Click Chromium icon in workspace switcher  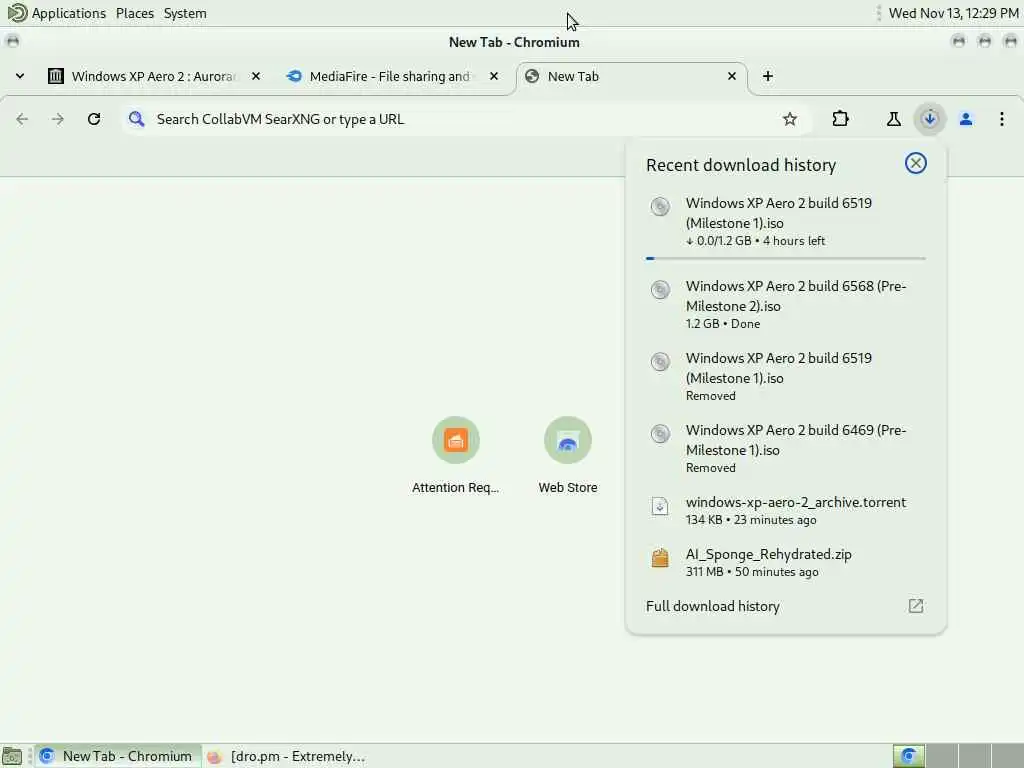click(x=908, y=756)
